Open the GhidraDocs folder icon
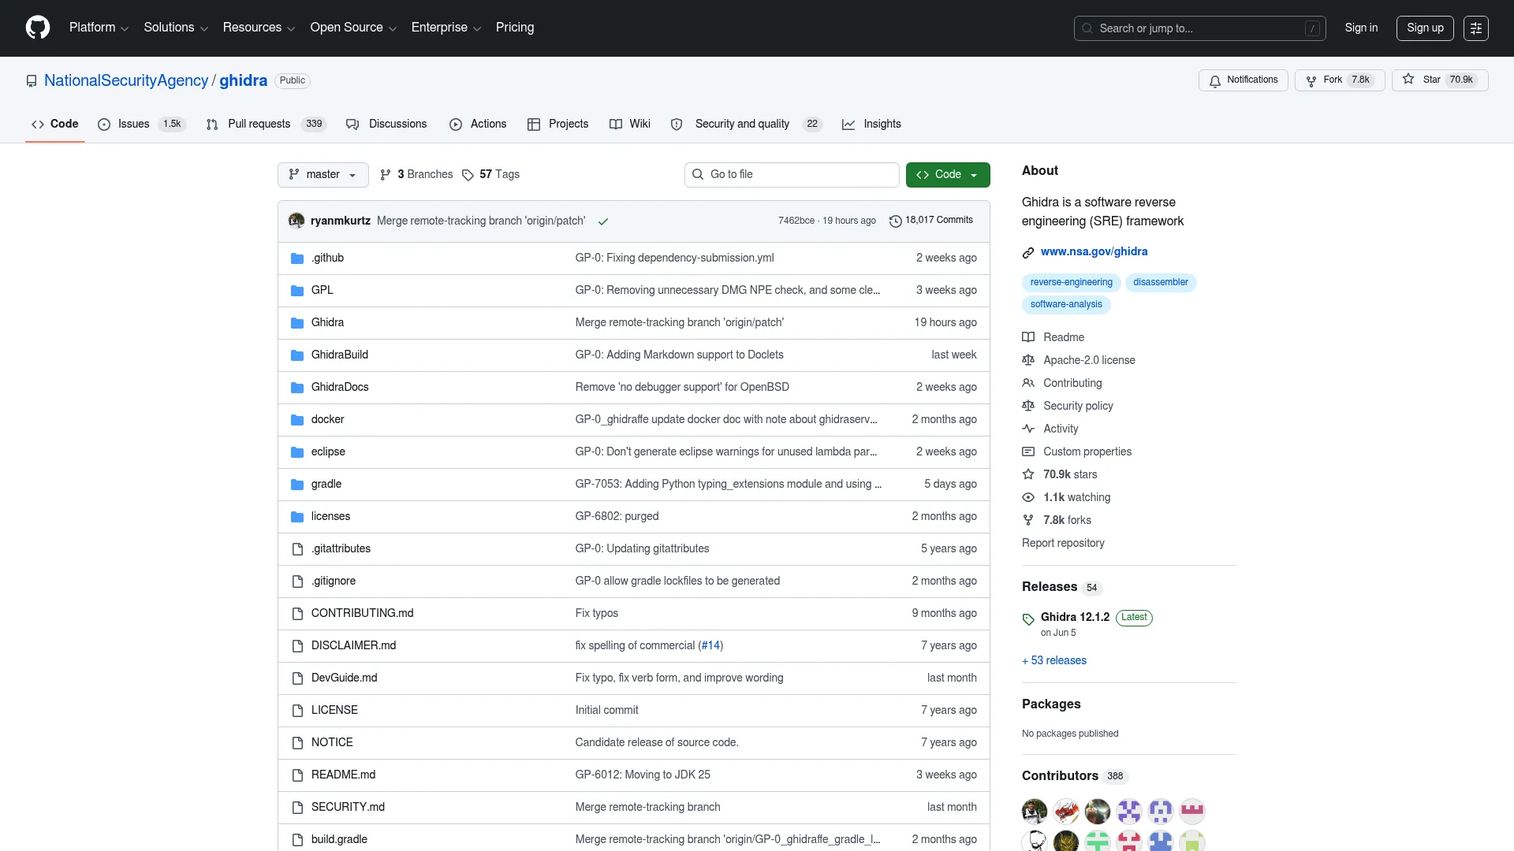This screenshot has width=1514, height=851. (x=297, y=387)
